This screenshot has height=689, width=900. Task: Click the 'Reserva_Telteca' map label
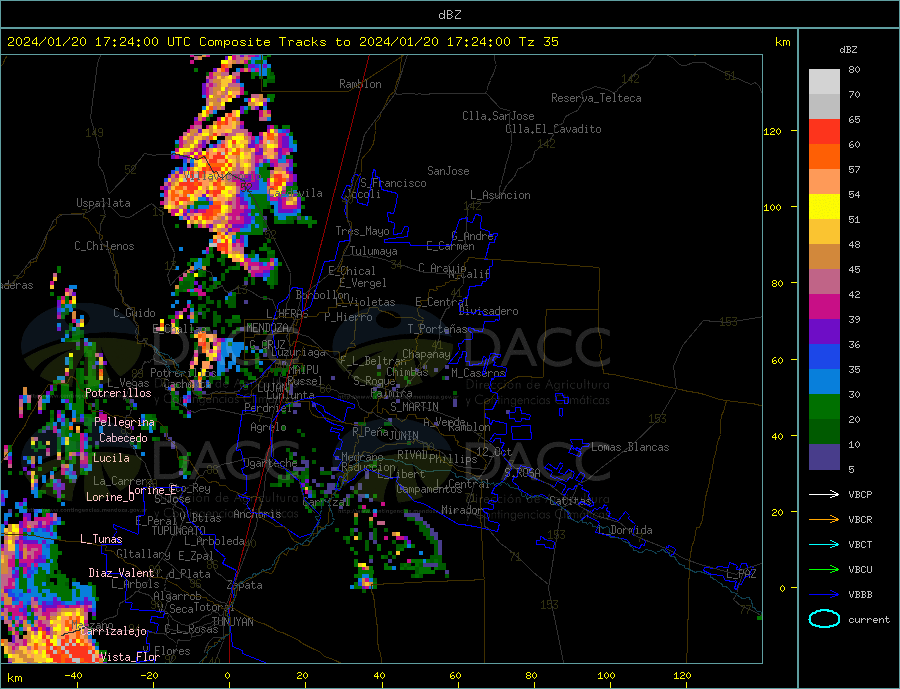tap(596, 98)
